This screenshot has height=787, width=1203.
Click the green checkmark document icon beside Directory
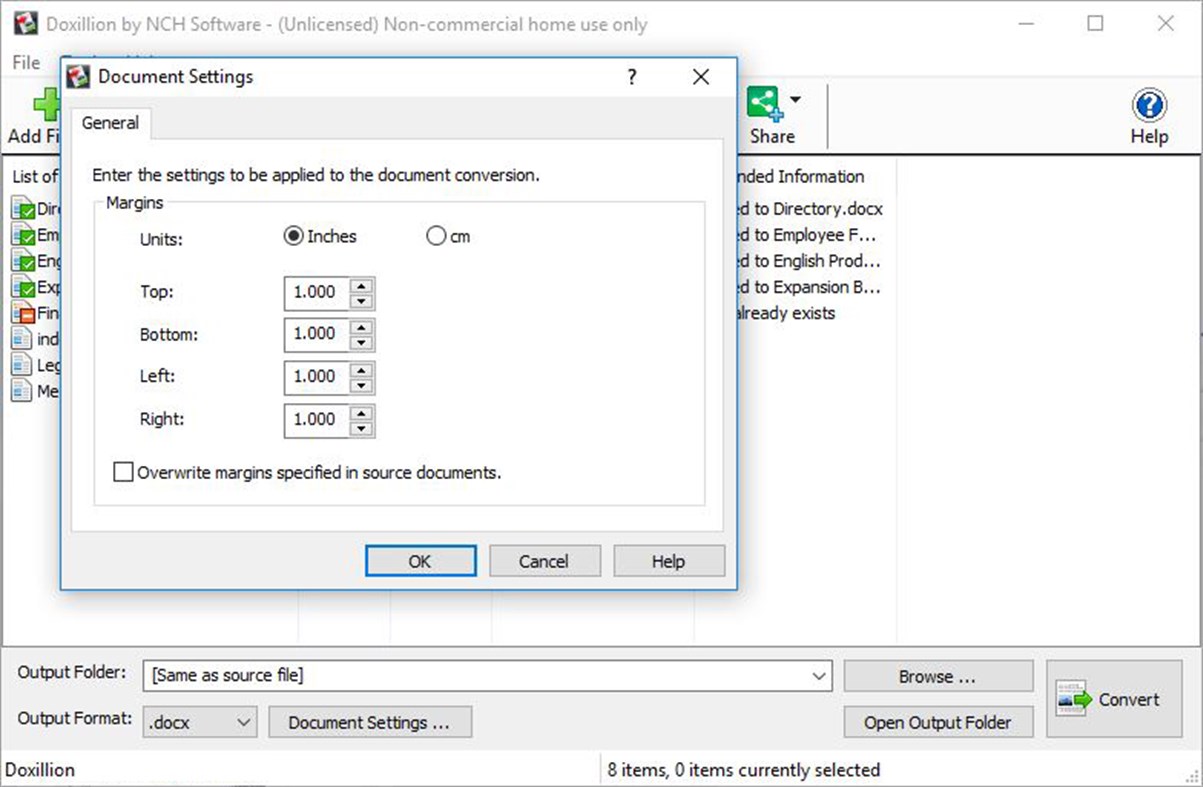pyautogui.click(x=24, y=208)
